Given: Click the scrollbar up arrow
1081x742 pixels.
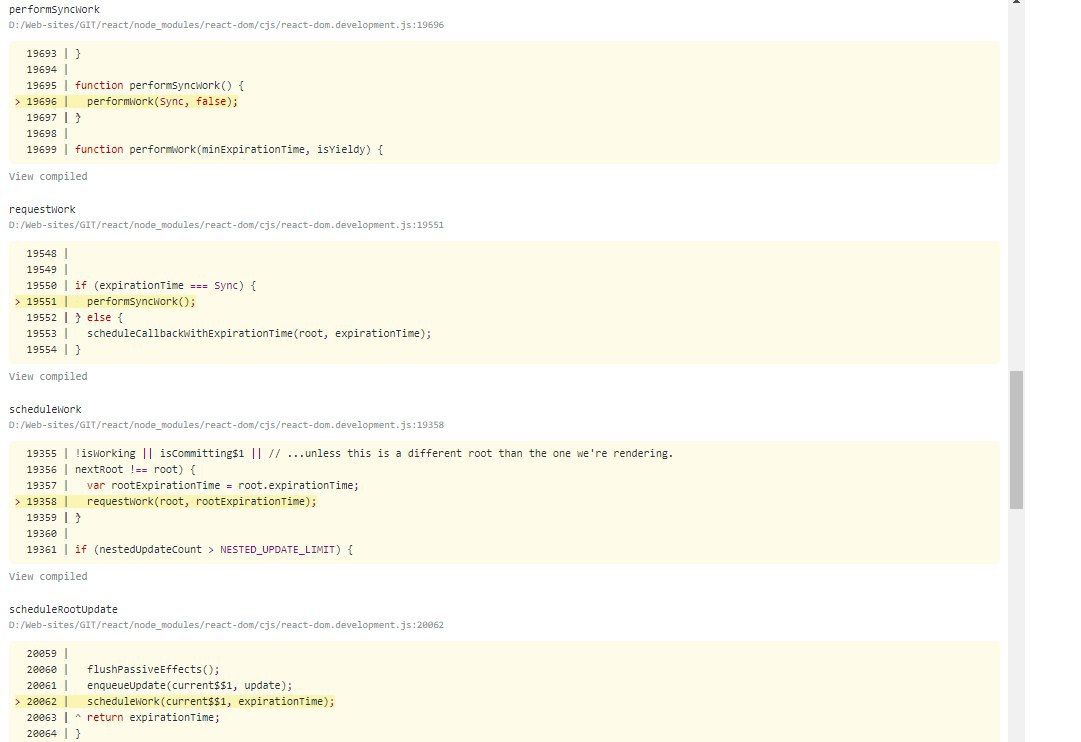Looking at the screenshot, I should (x=1016, y=2).
